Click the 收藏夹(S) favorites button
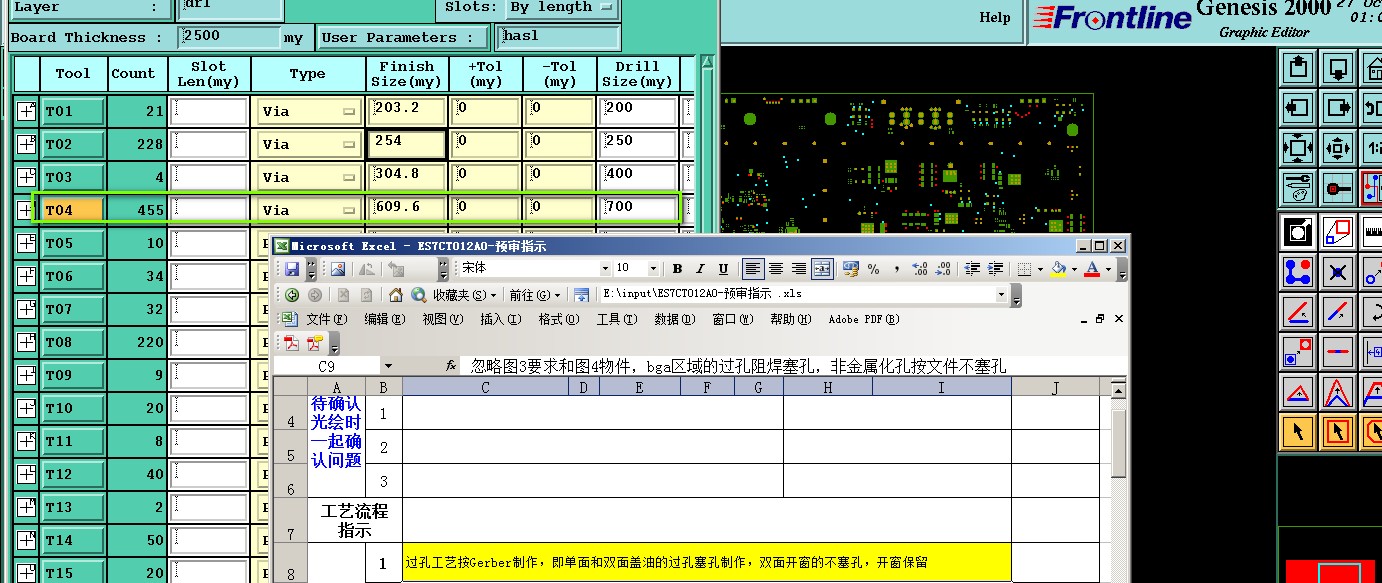 465,295
